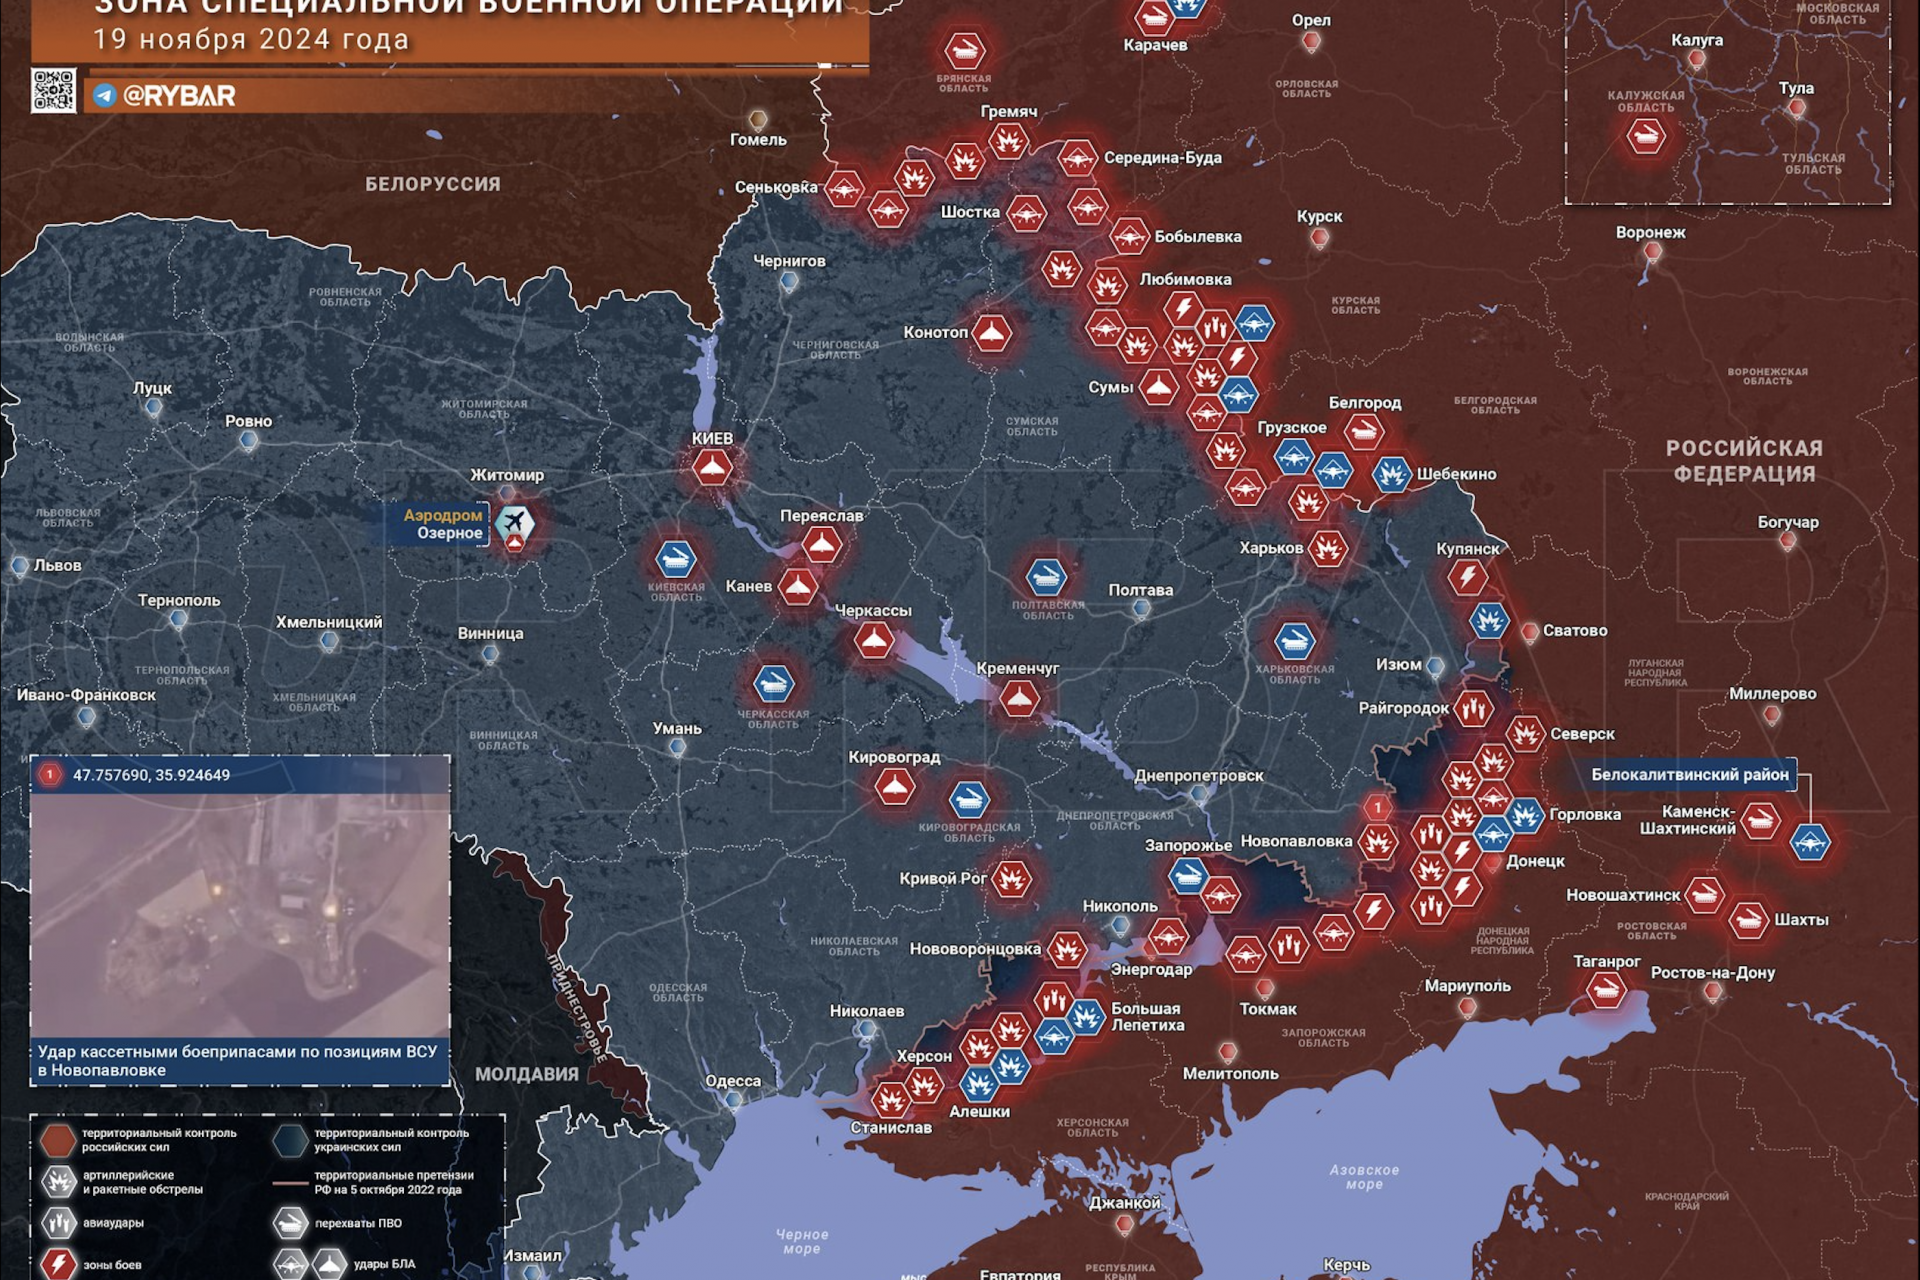Click numbered marker 1 beside coordinates 47.757690
The width and height of the screenshot is (1920, 1280).
pyautogui.click(x=50, y=775)
